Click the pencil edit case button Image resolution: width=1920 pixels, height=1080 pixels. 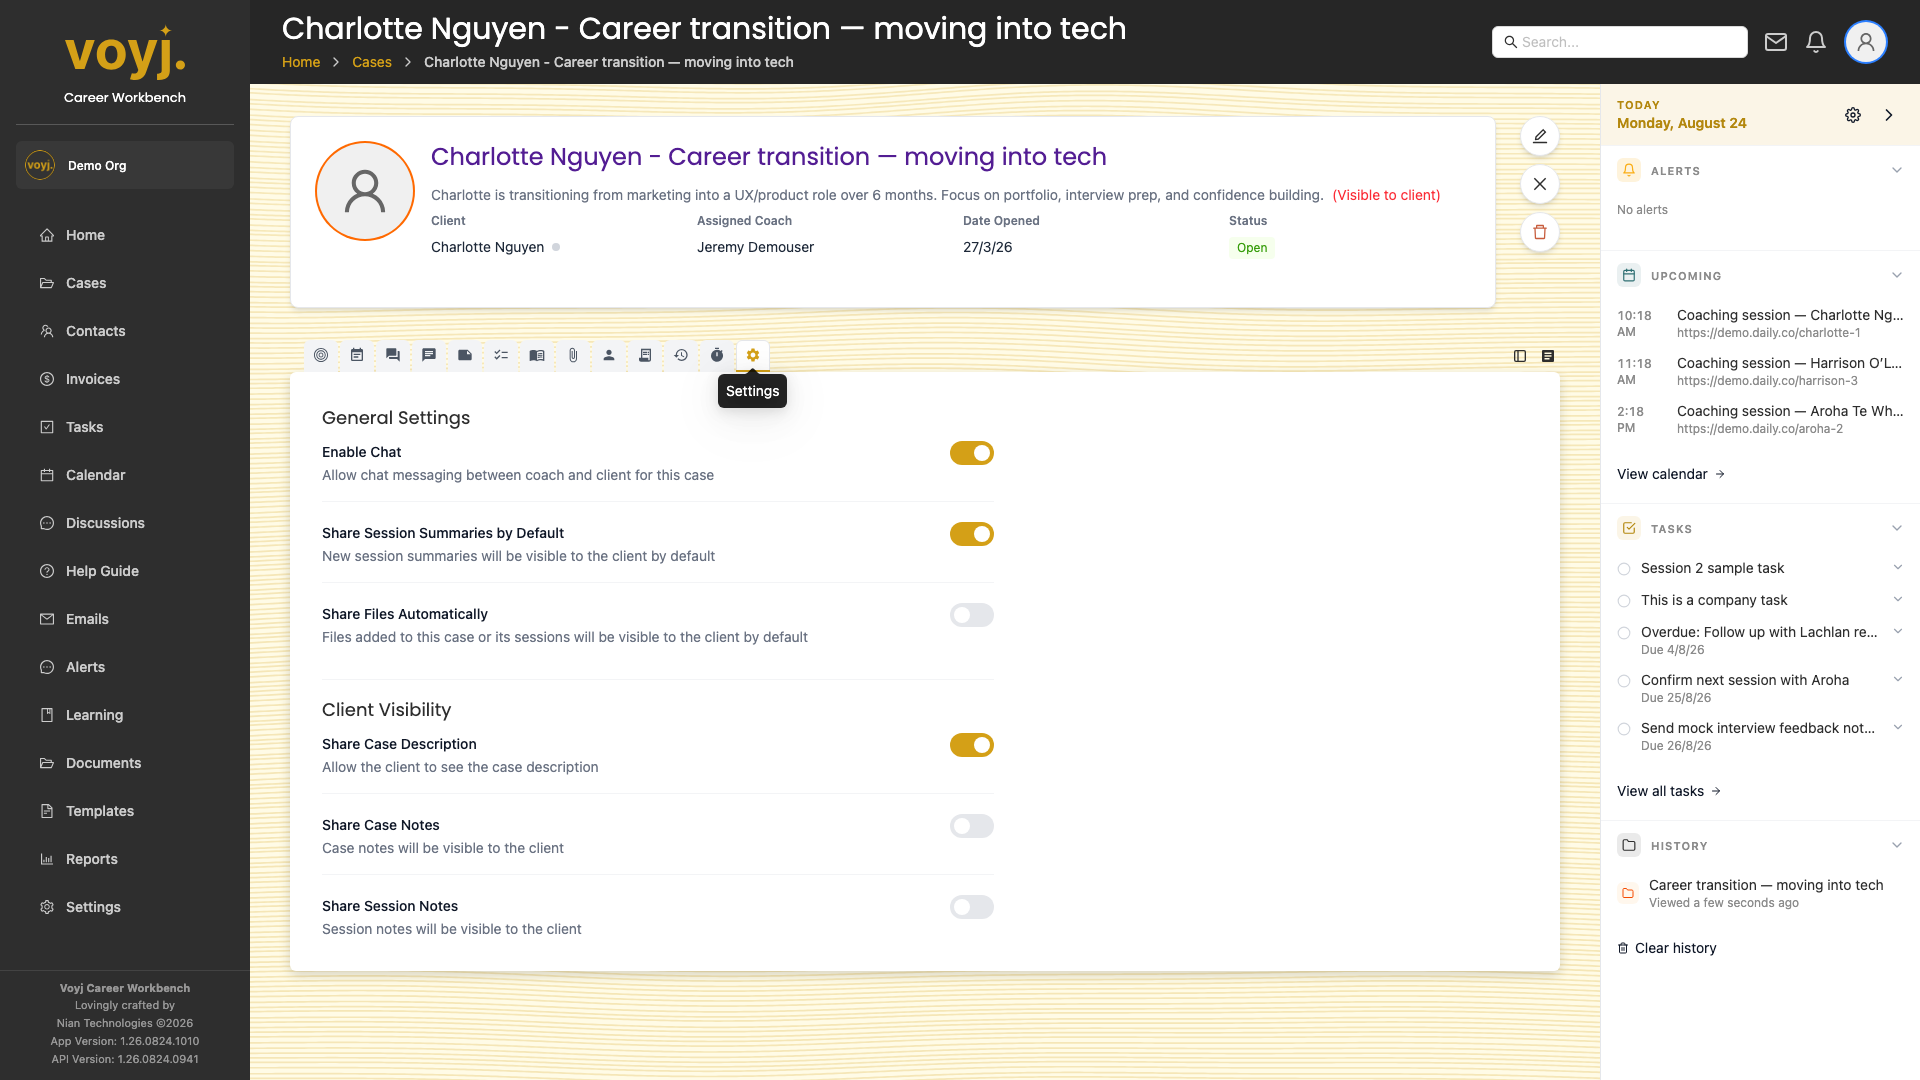pos(1540,136)
